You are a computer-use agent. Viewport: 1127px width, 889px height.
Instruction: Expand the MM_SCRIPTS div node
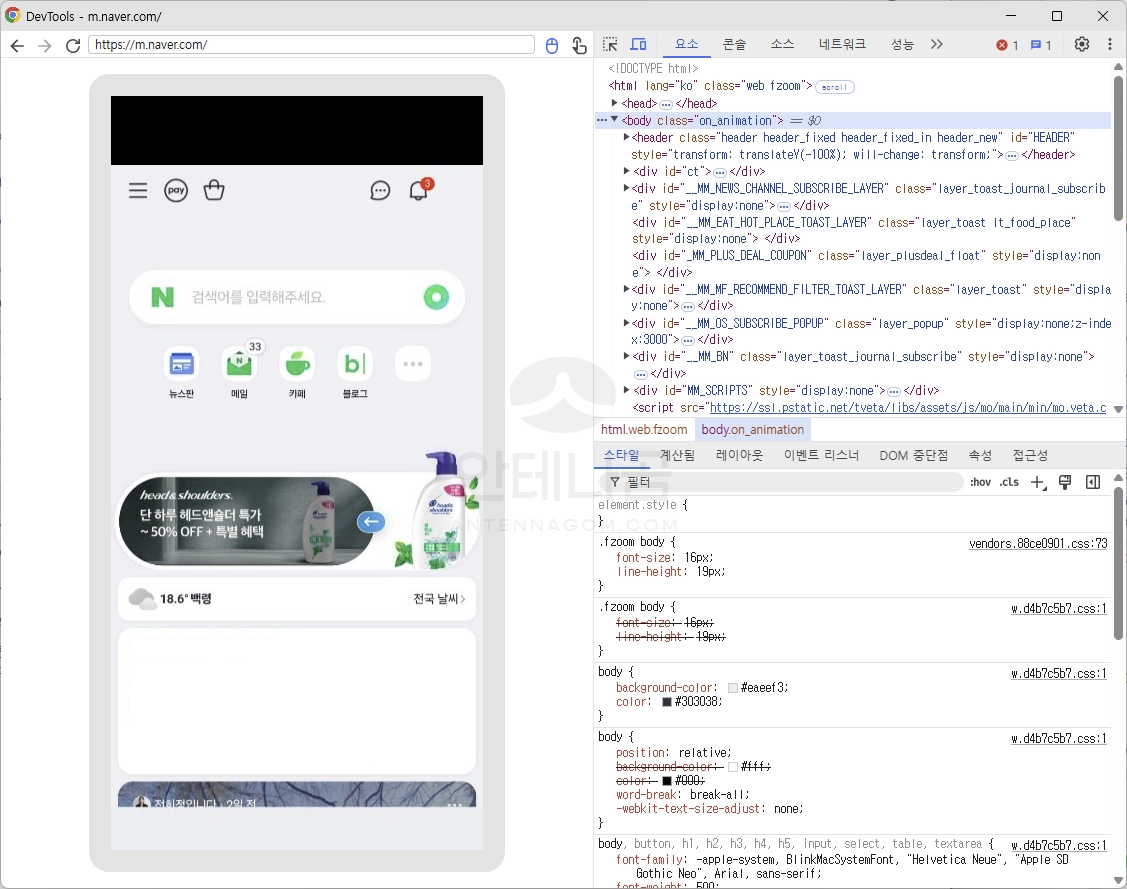[x=626, y=390]
